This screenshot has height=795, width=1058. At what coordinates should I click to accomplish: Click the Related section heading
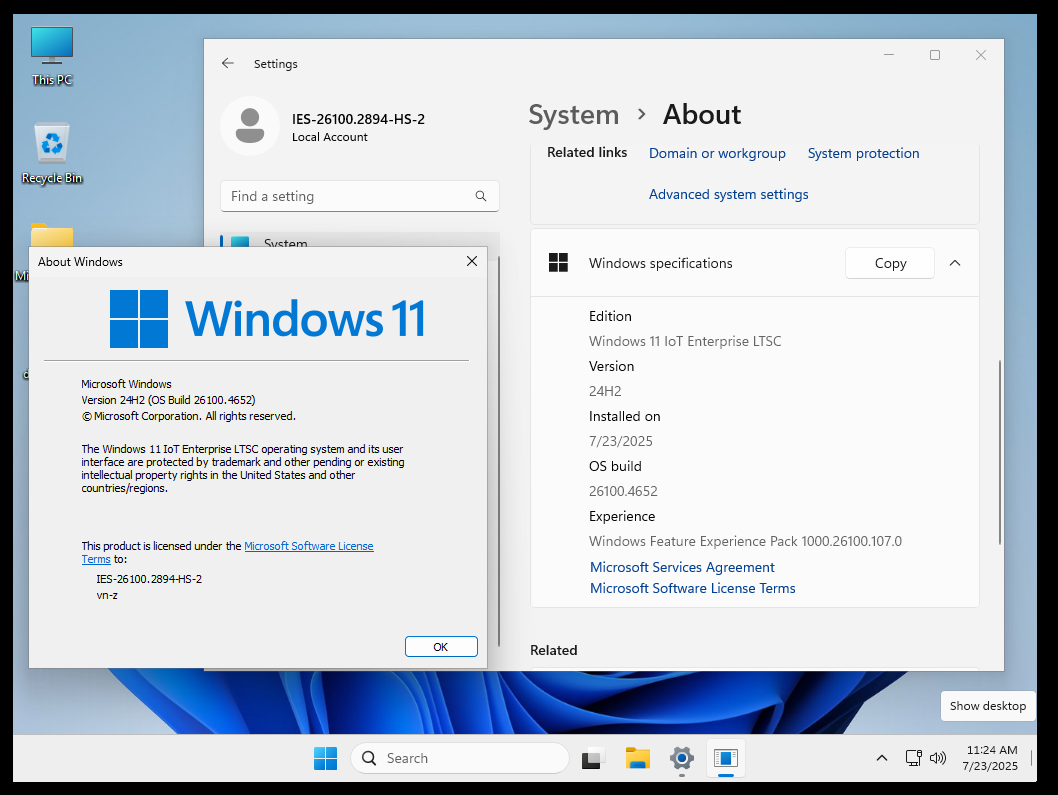coord(553,651)
